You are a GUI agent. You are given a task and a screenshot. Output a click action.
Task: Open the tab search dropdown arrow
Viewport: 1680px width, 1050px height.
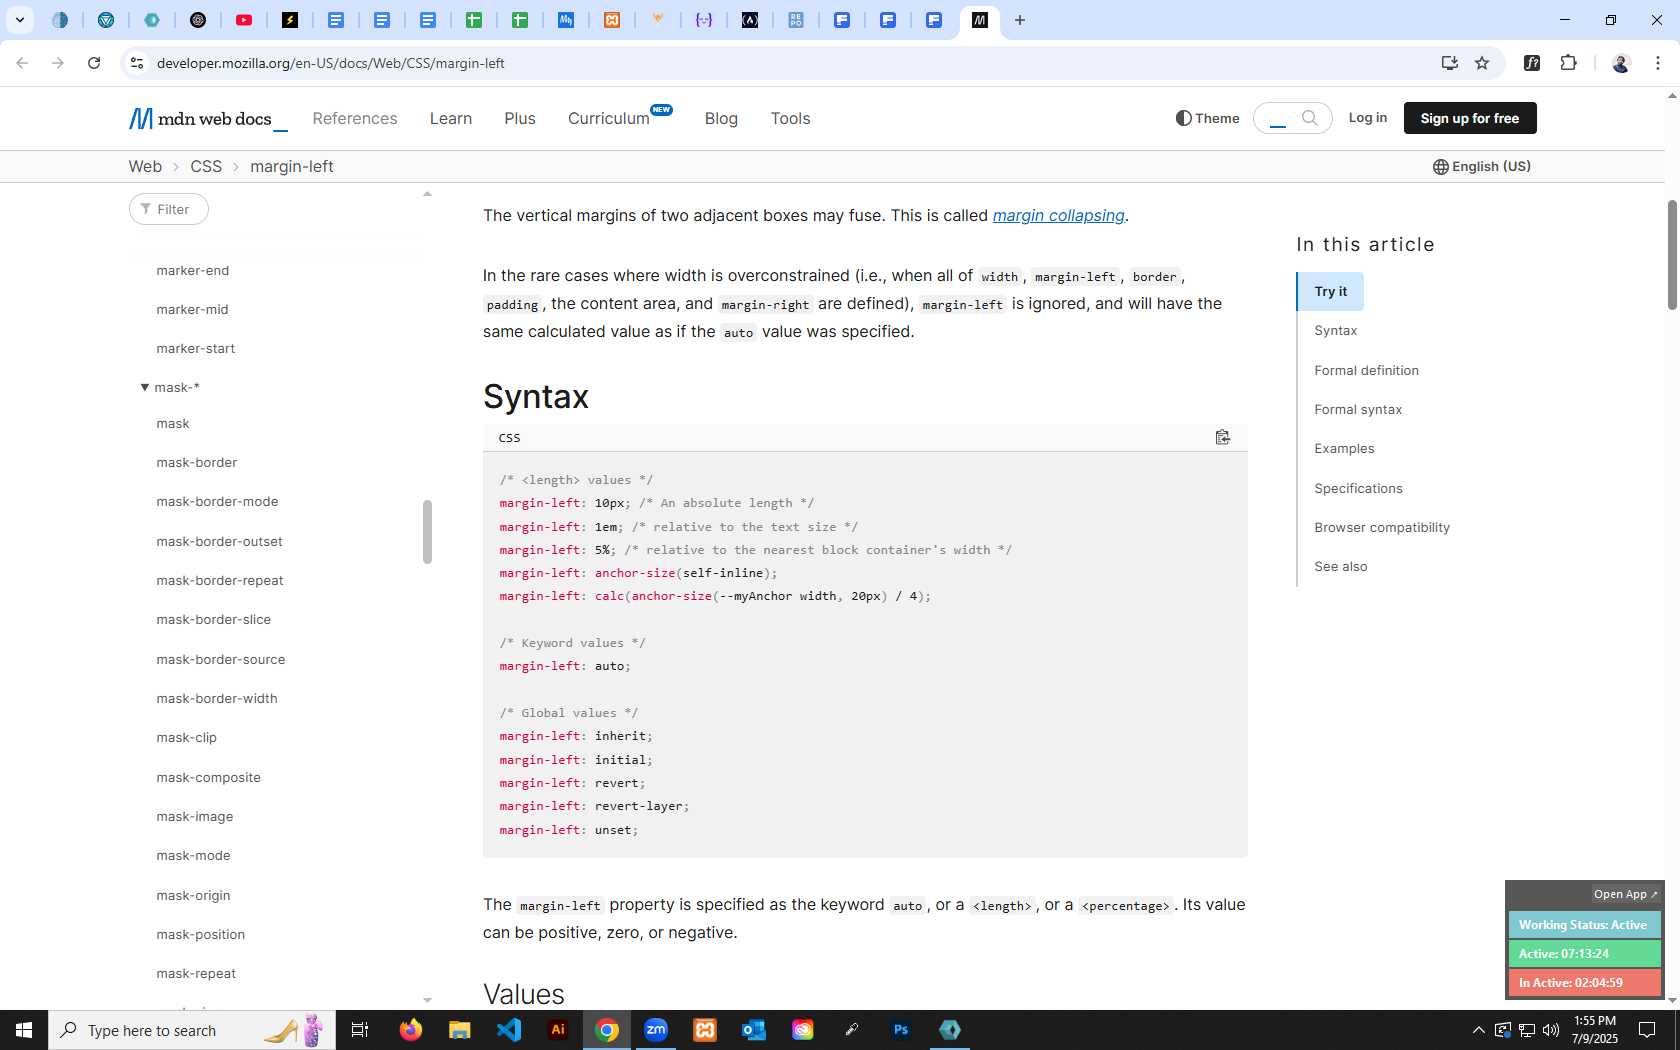click(x=19, y=20)
